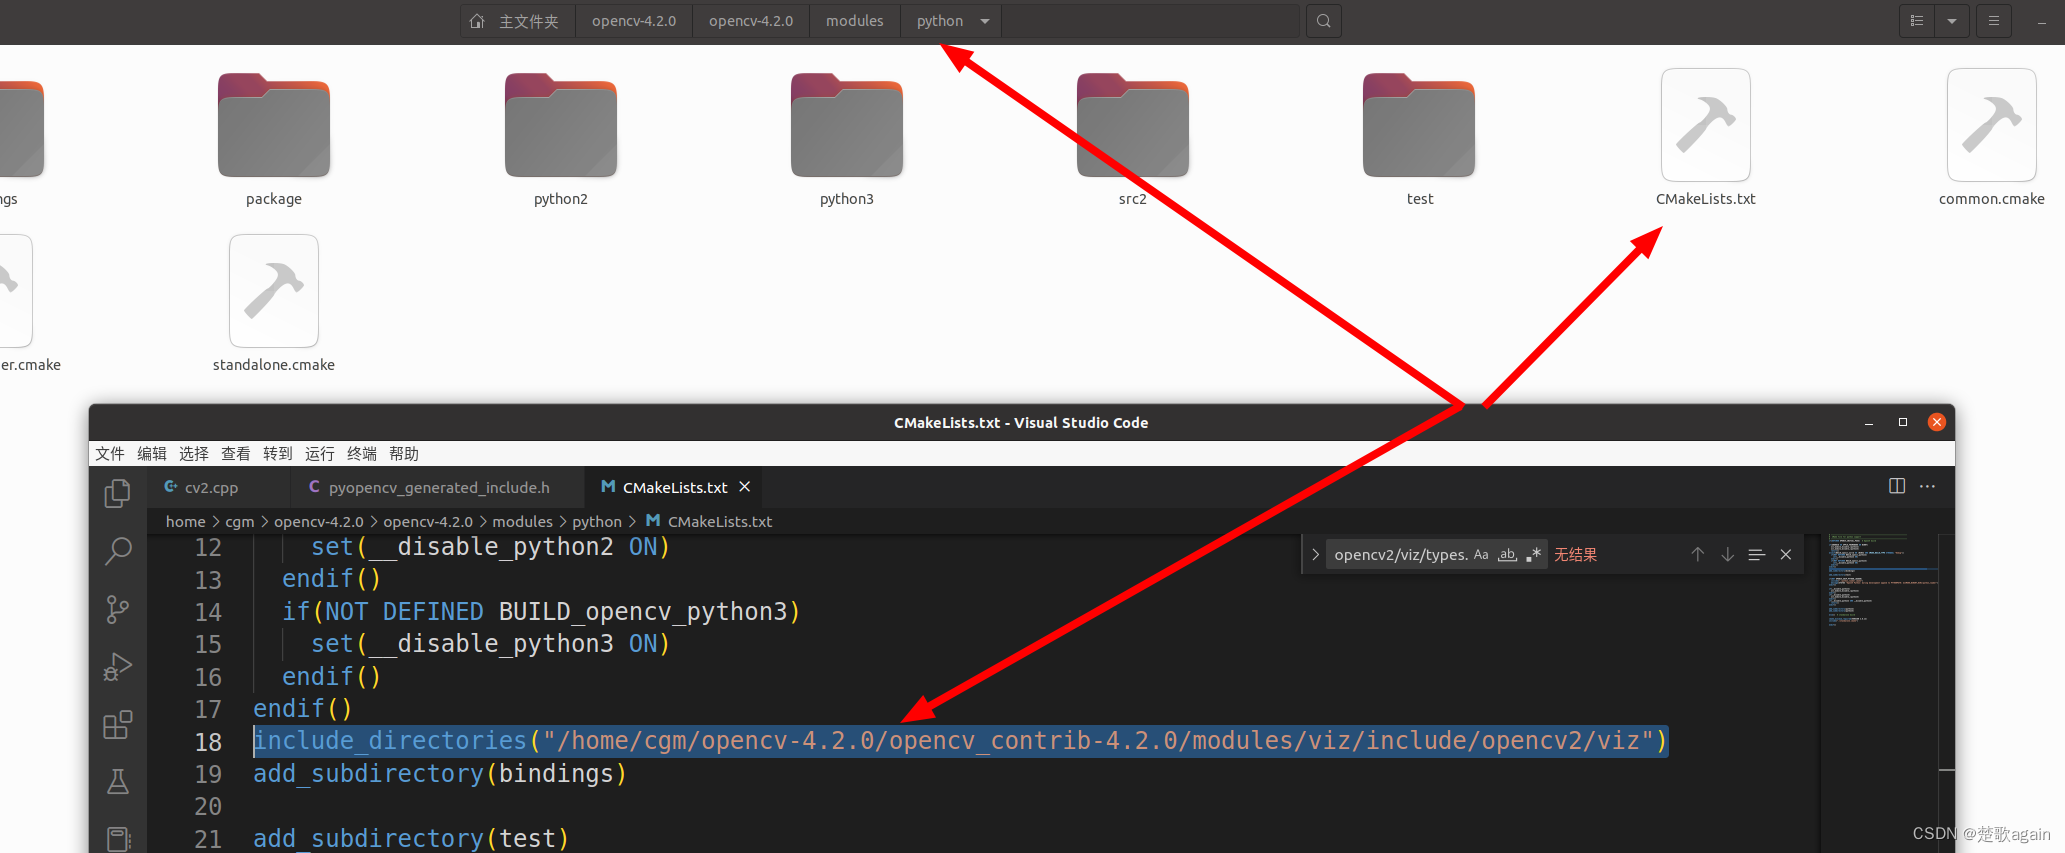2065x853 pixels.
Task: Open the 转到 menu
Action: (x=278, y=454)
